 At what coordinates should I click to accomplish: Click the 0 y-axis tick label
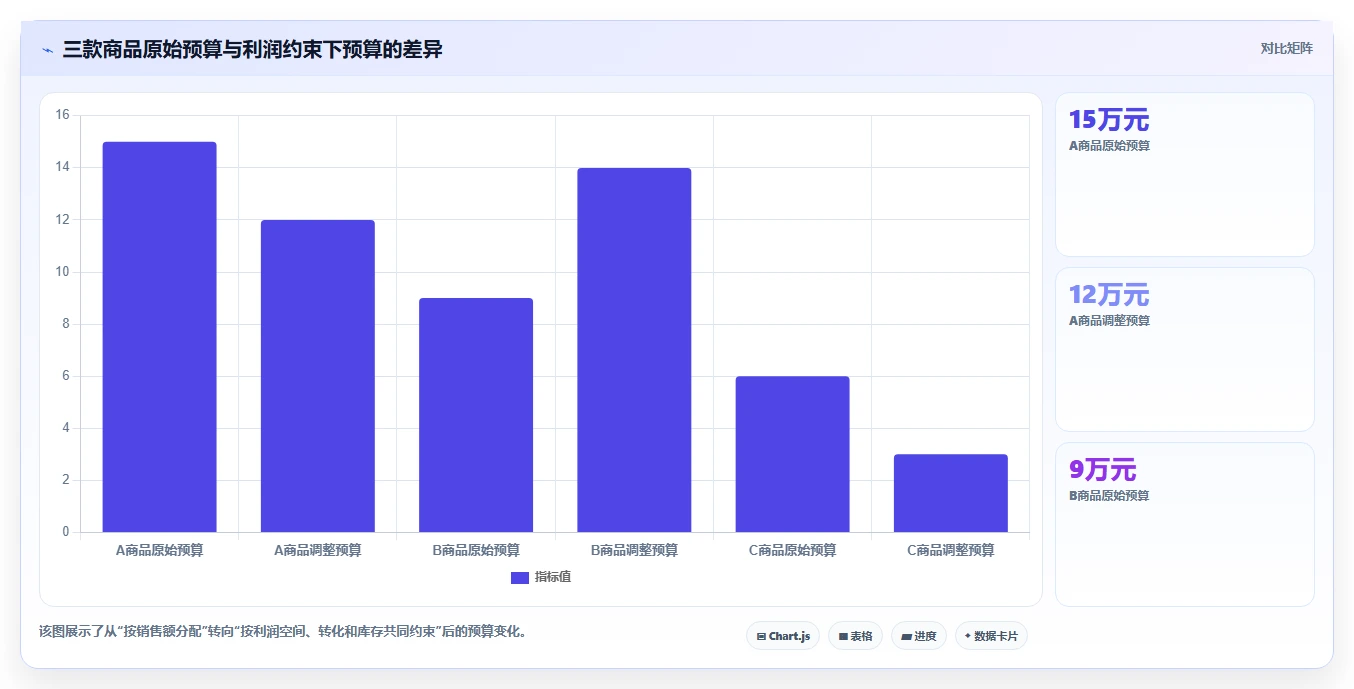click(x=66, y=532)
